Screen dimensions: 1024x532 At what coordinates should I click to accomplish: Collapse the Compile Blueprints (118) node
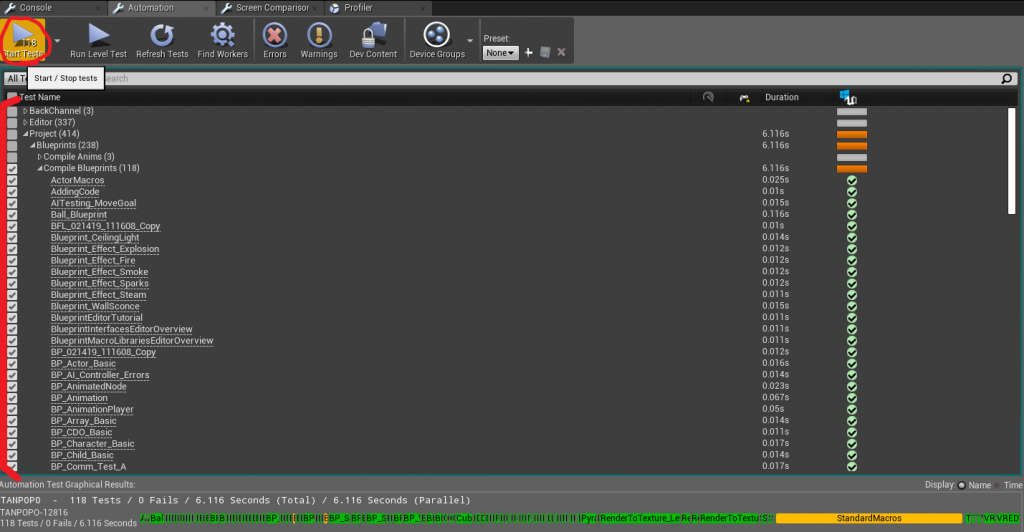tap(40, 168)
